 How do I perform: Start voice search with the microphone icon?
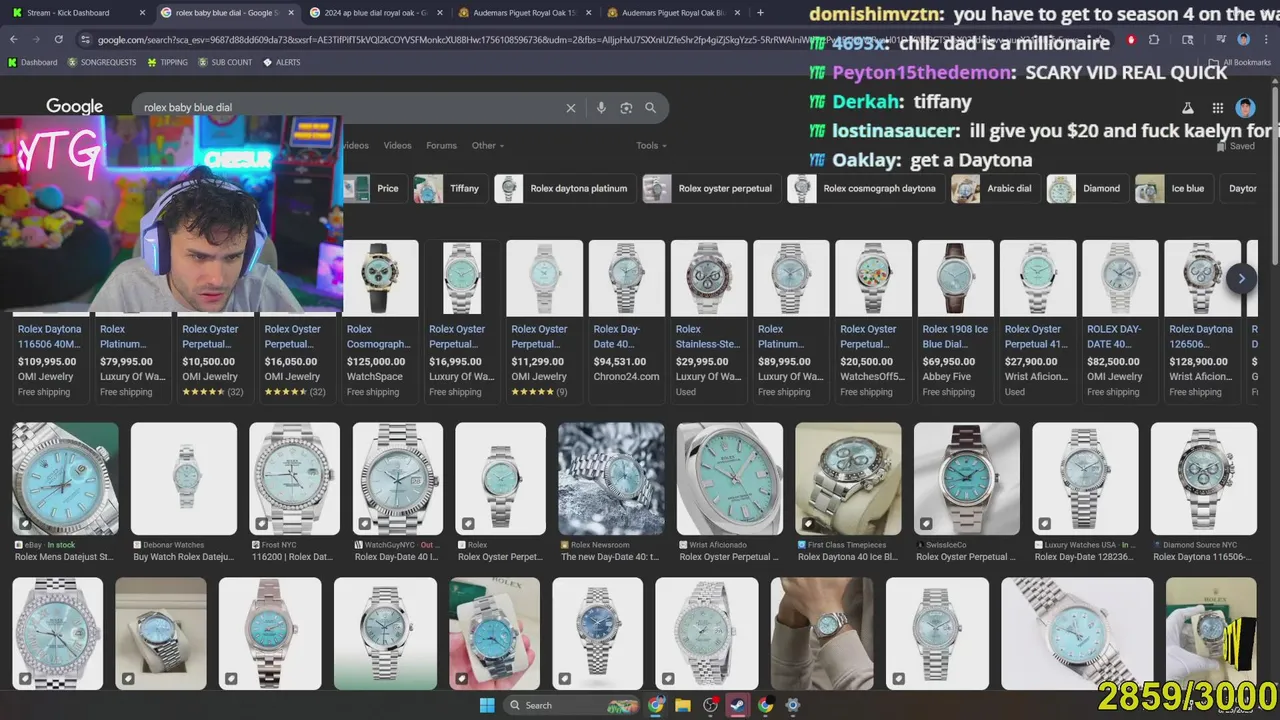[x=601, y=108]
